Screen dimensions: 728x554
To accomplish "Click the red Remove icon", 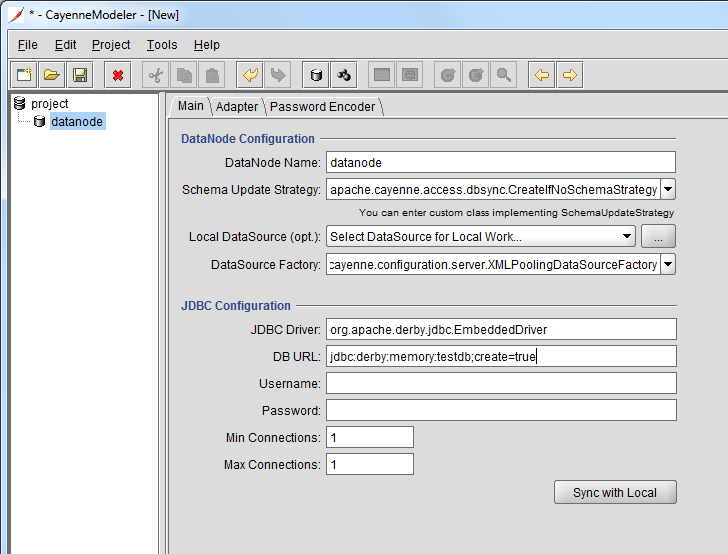I will (x=118, y=75).
